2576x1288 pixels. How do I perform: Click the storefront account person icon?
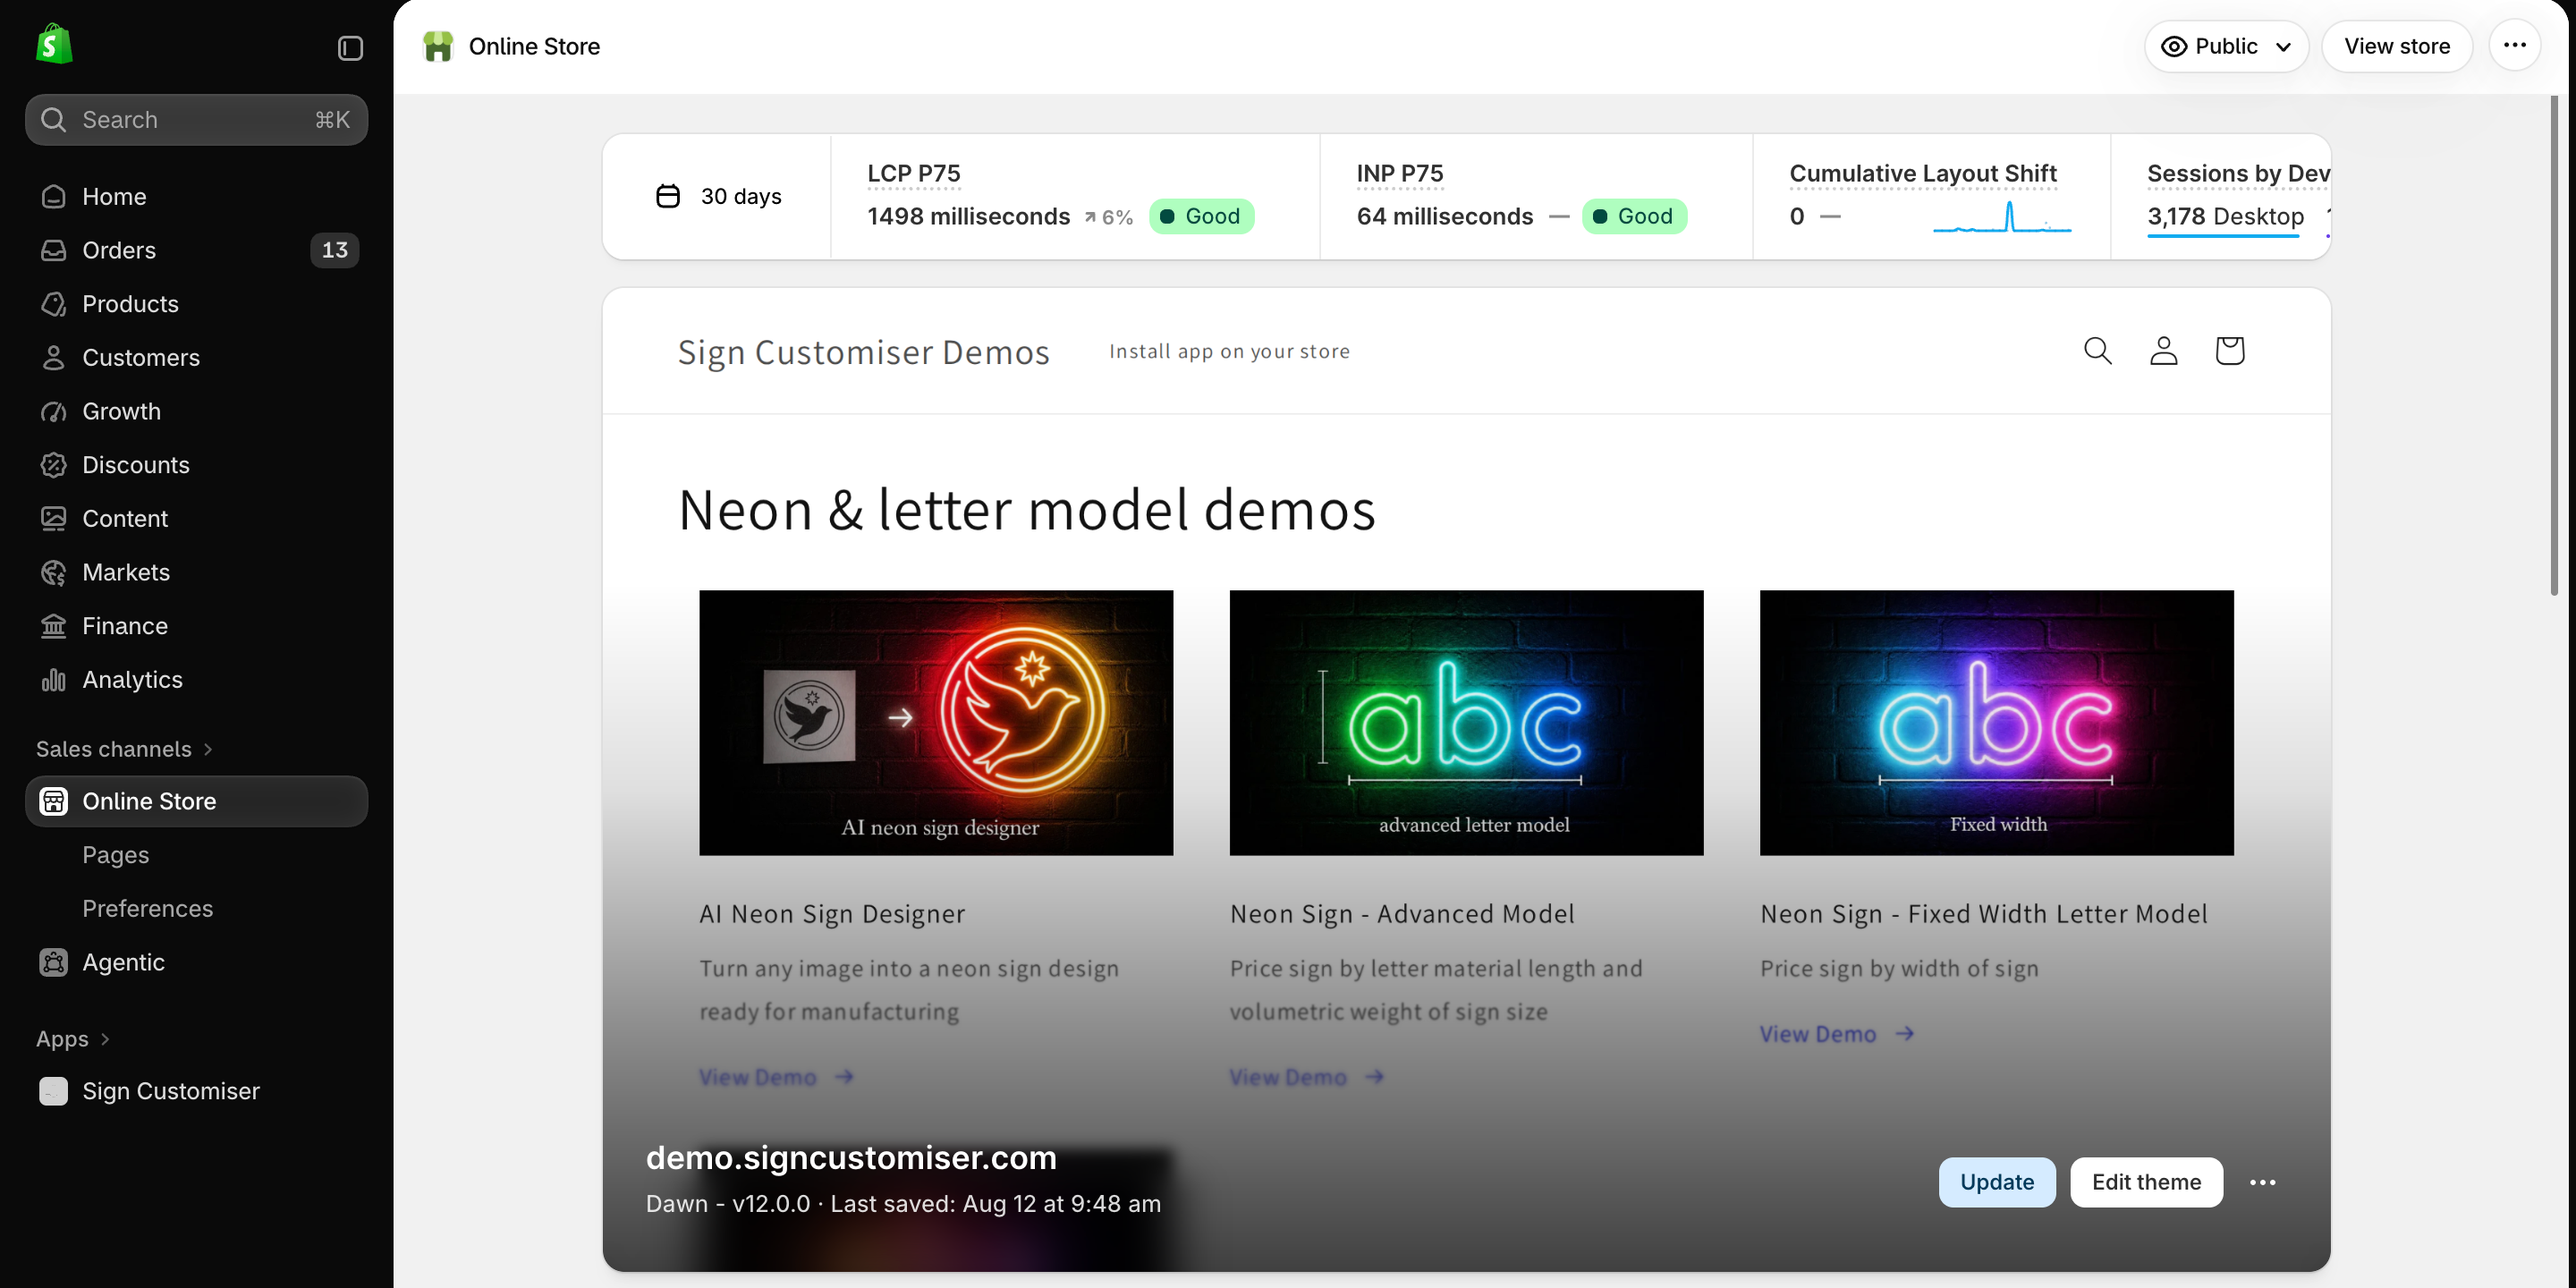pyautogui.click(x=2163, y=351)
